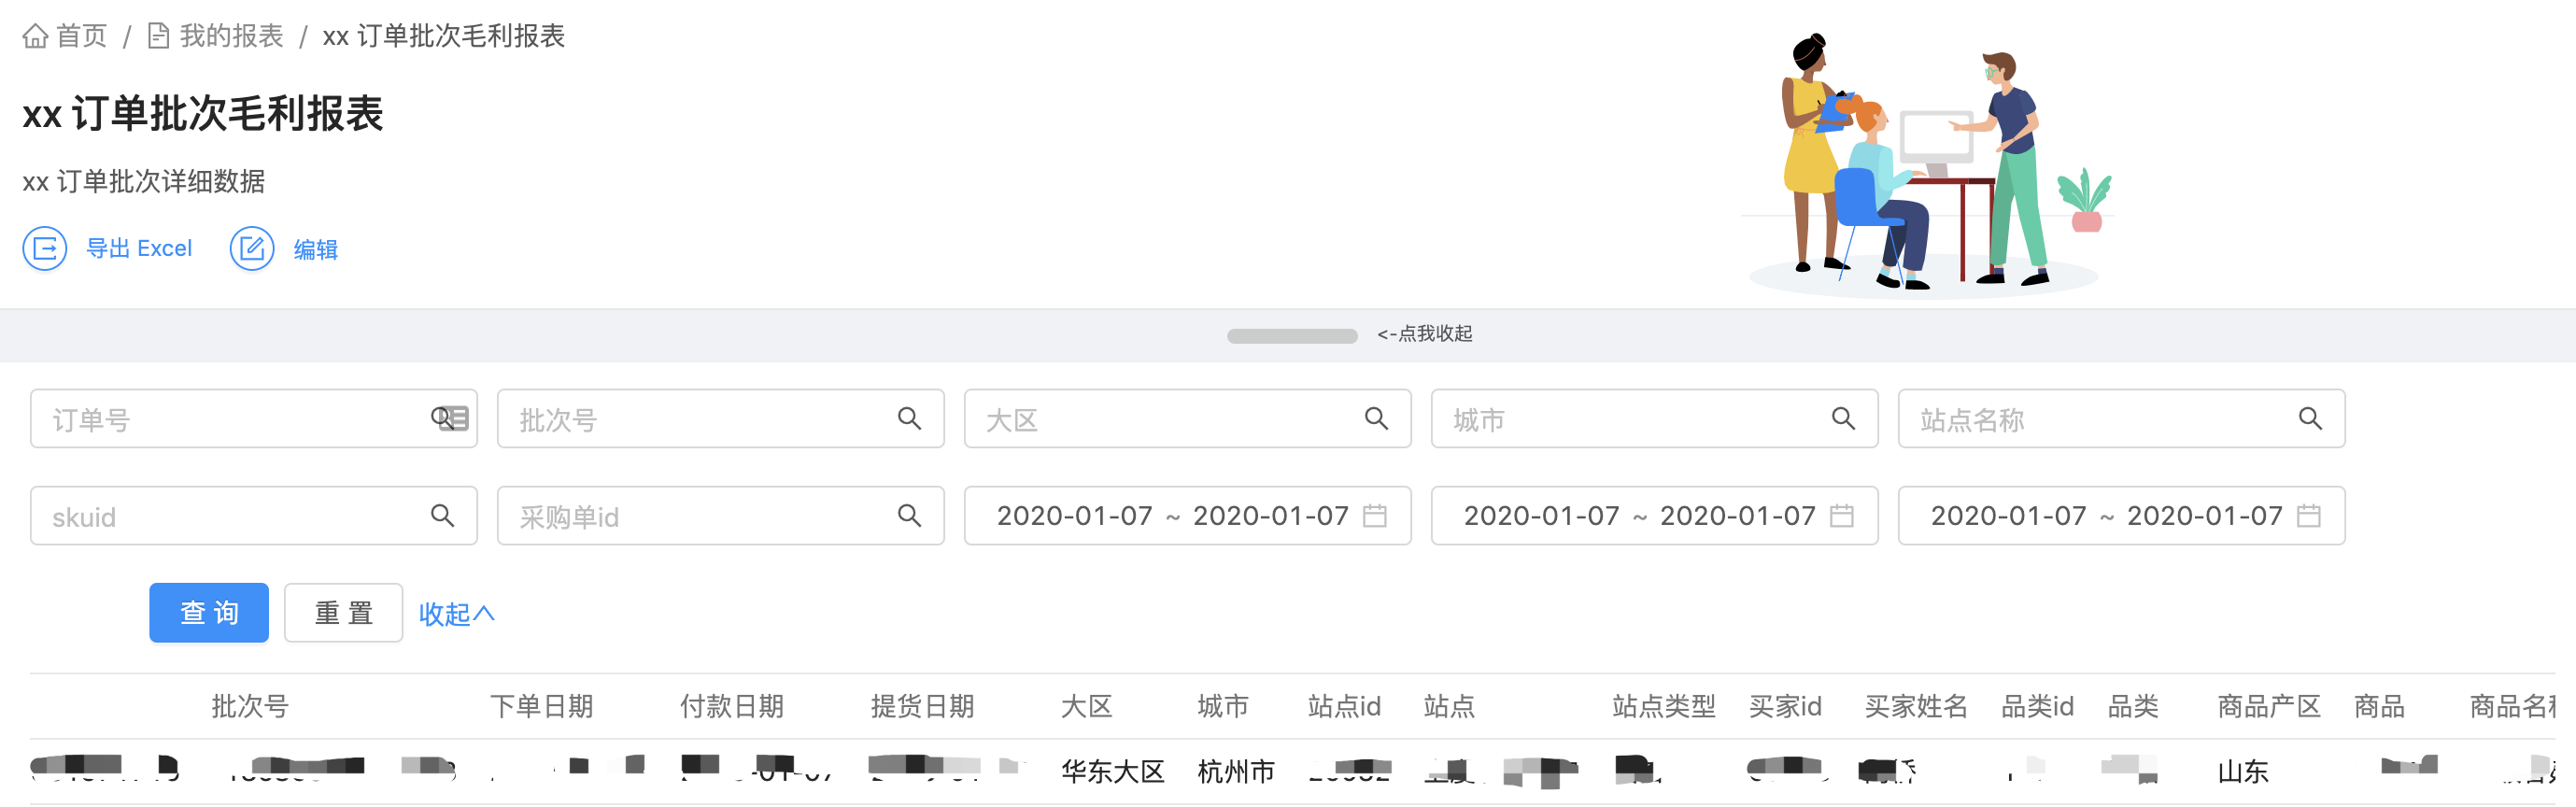Clear filters with the 重置 button
The width and height of the screenshot is (2576, 807).
click(343, 613)
